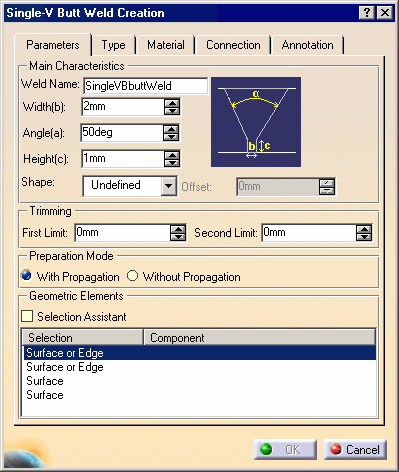Image resolution: width=399 pixels, height=472 pixels.
Task: Increase Width(b) with up arrow
Action: pyautogui.click(x=172, y=103)
